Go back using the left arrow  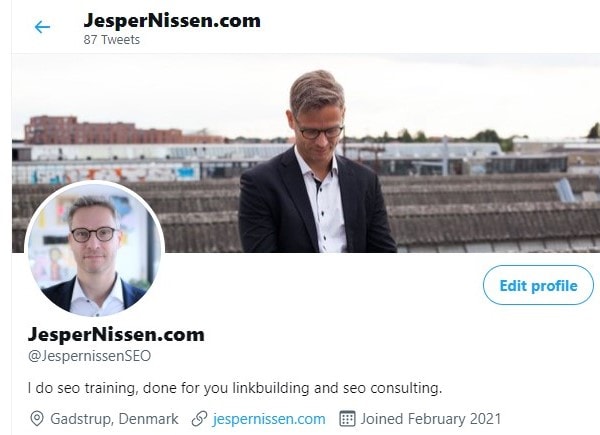tap(42, 27)
